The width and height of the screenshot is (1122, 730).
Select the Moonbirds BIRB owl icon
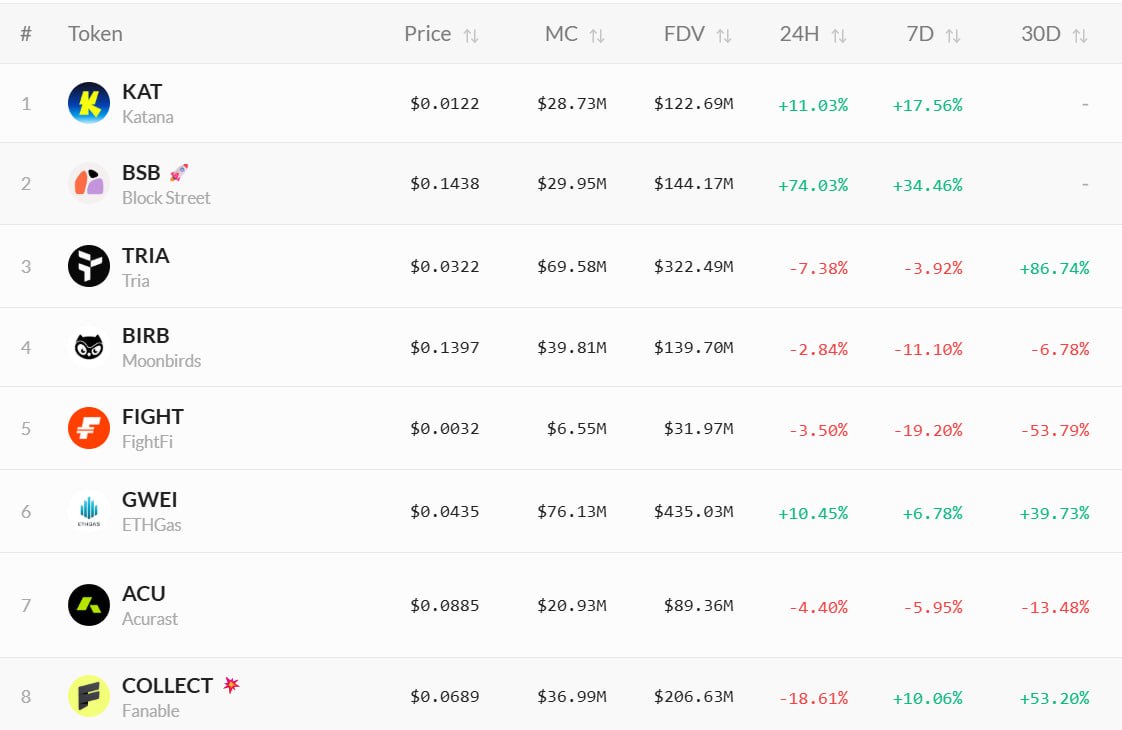point(89,347)
